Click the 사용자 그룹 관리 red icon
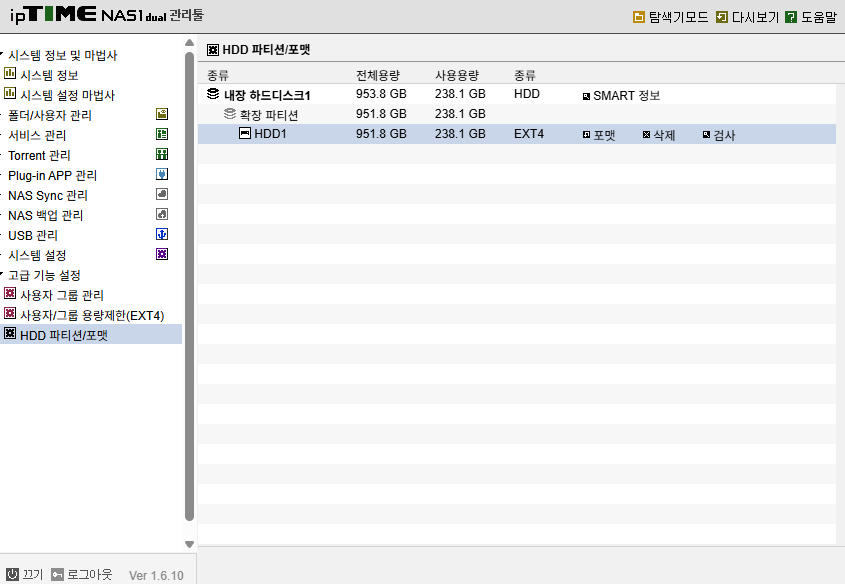This screenshot has width=845, height=584. pos(10,293)
